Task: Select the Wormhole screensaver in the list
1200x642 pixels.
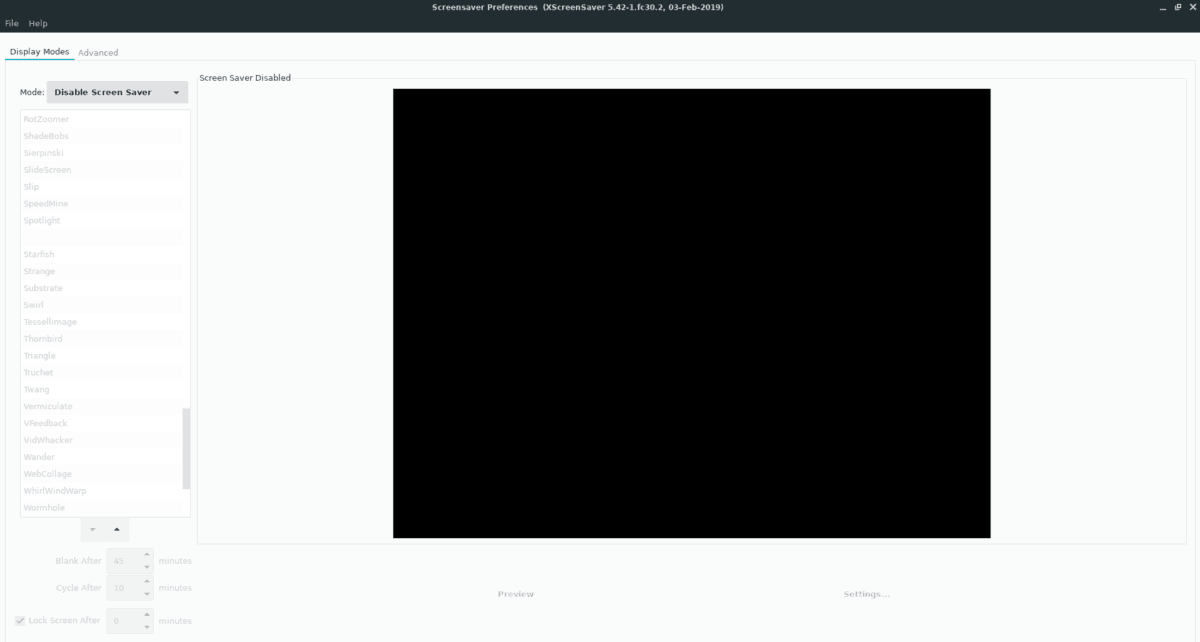Action: 45,507
